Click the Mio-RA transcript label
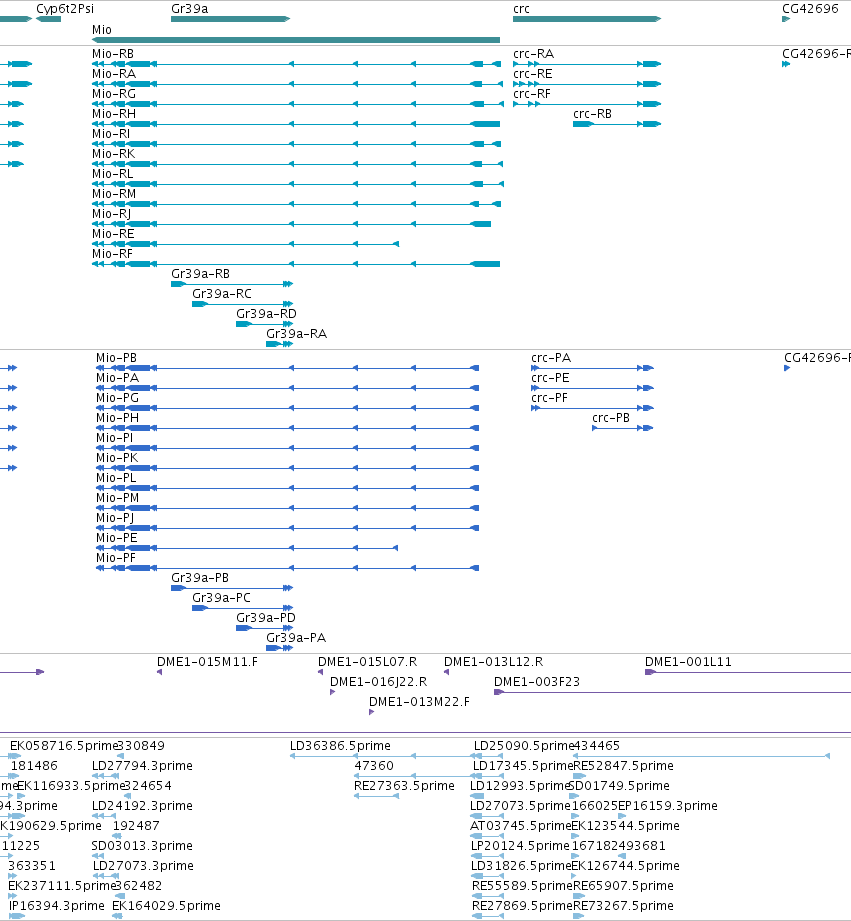Viewport: 851px width, 921px height. [x=114, y=73]
